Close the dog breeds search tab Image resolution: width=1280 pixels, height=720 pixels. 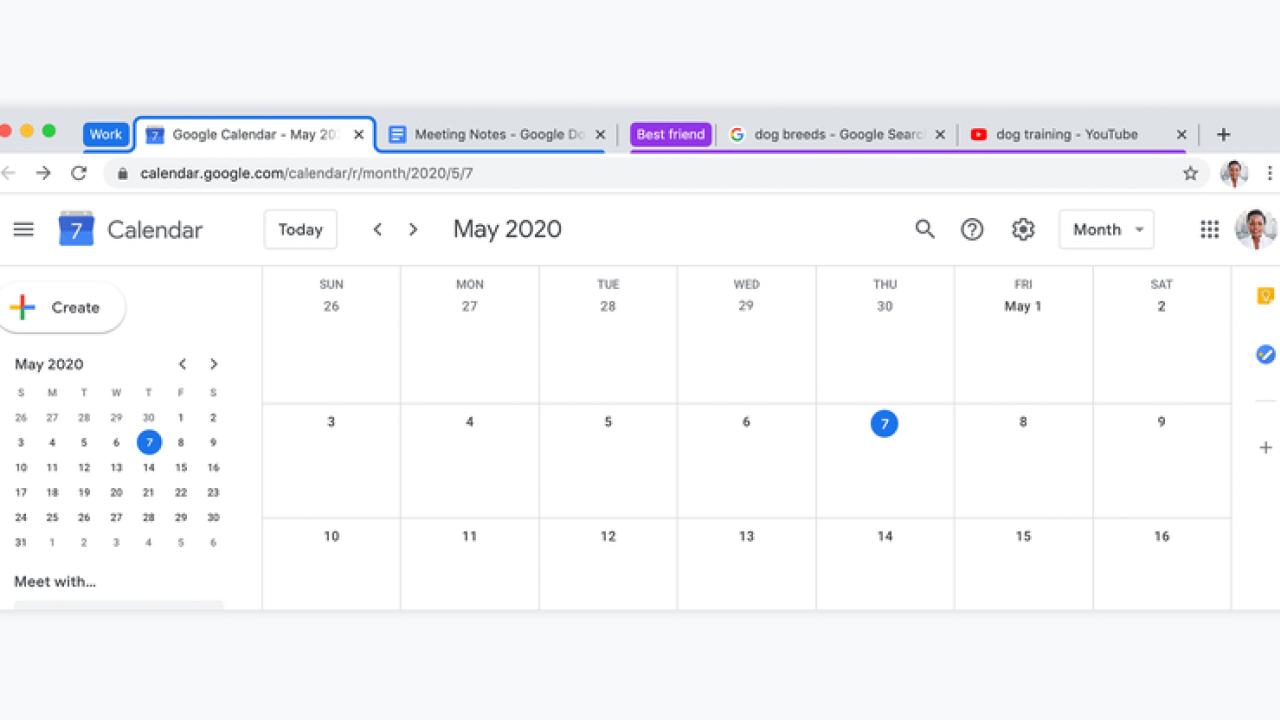(940, 134)
